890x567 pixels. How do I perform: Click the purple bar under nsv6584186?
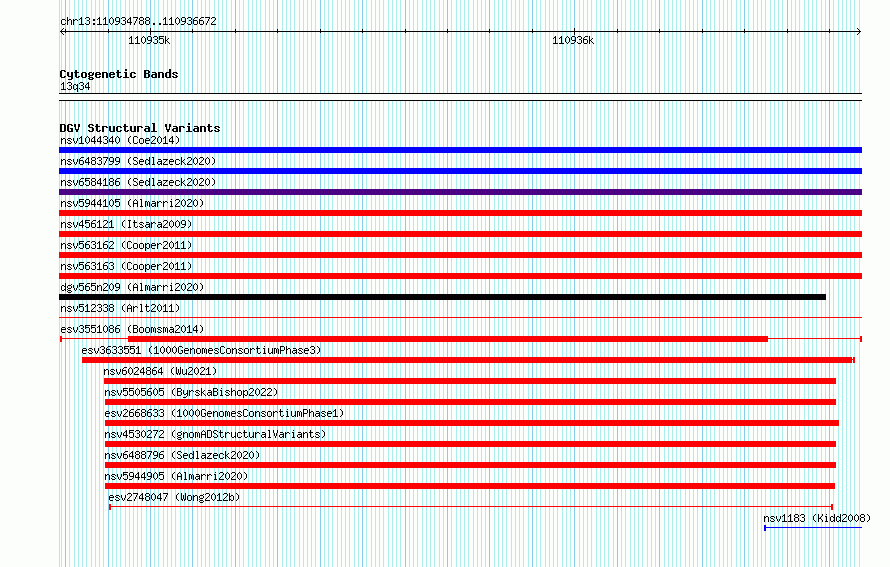[460, 192]
